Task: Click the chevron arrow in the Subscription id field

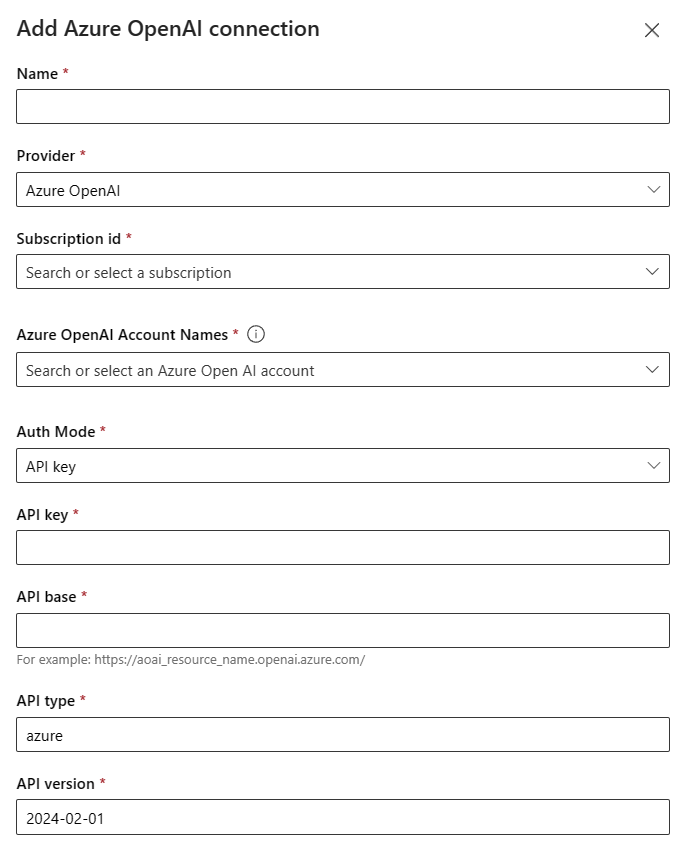Action: click(x=654, y=271)
